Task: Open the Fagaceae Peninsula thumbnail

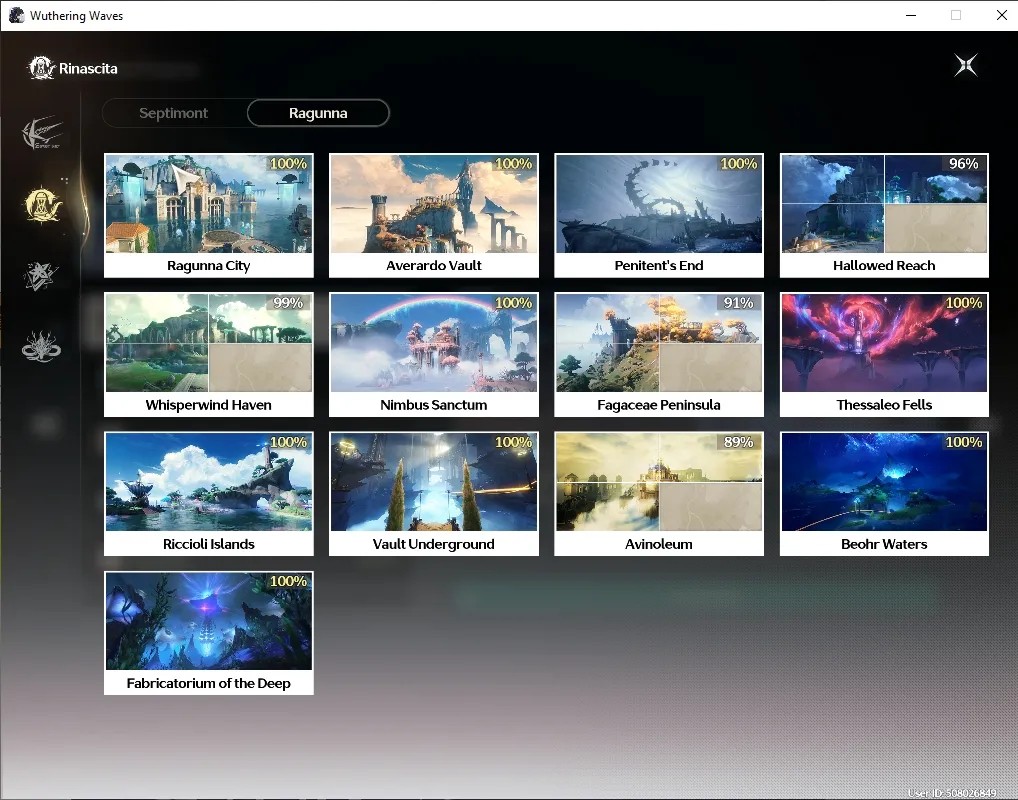Action: pyautogui.click(x=659, y=355)
